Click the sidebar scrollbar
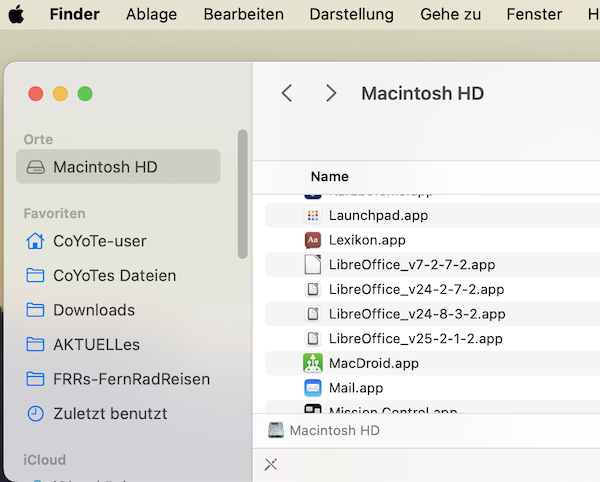600x482 pixels. coord(242,194)
